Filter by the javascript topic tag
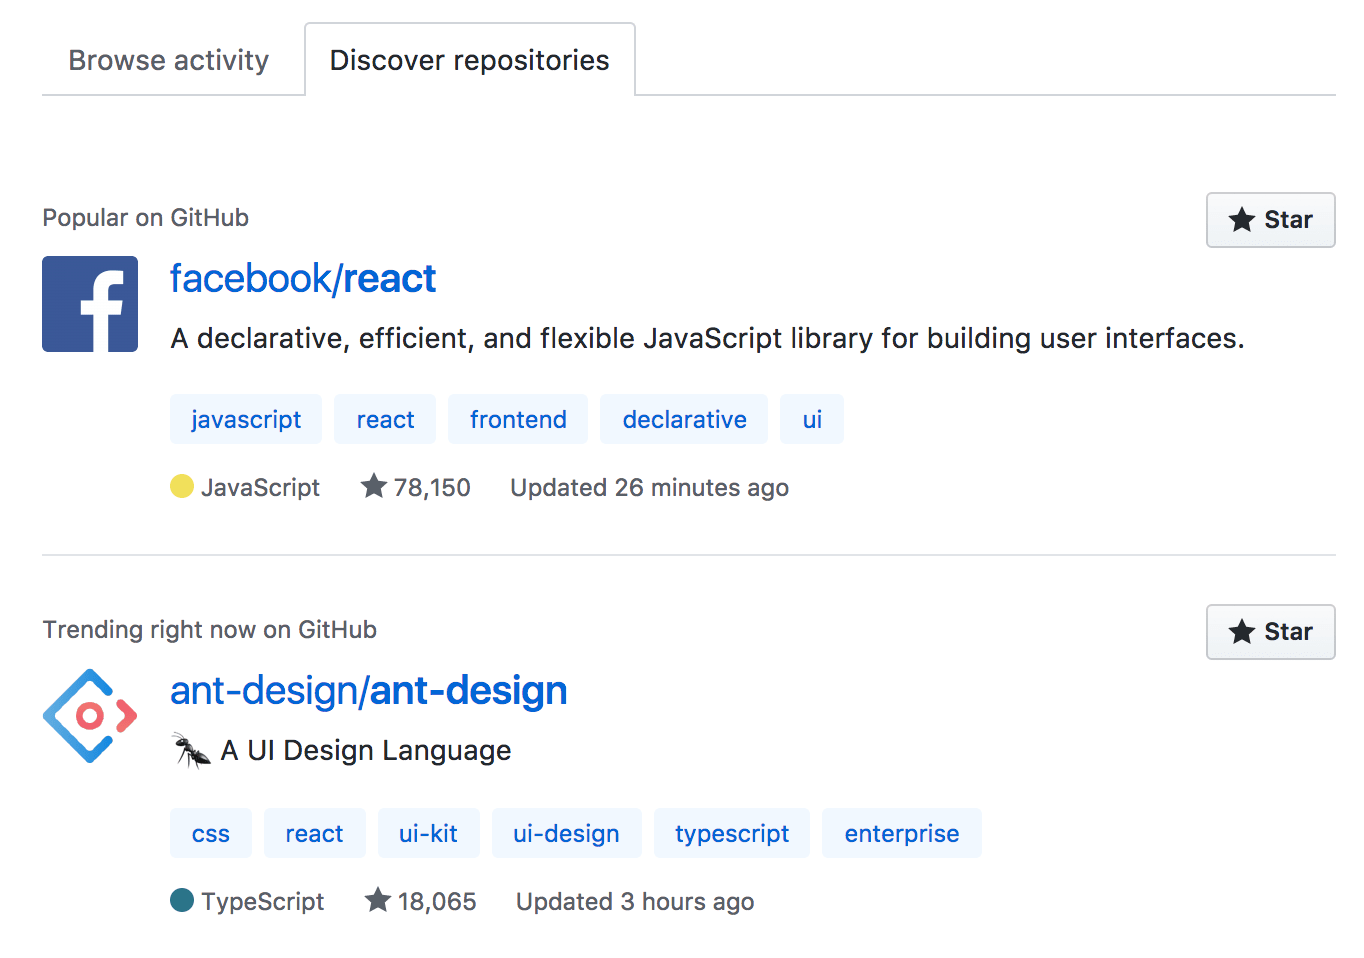 point(246,420)
